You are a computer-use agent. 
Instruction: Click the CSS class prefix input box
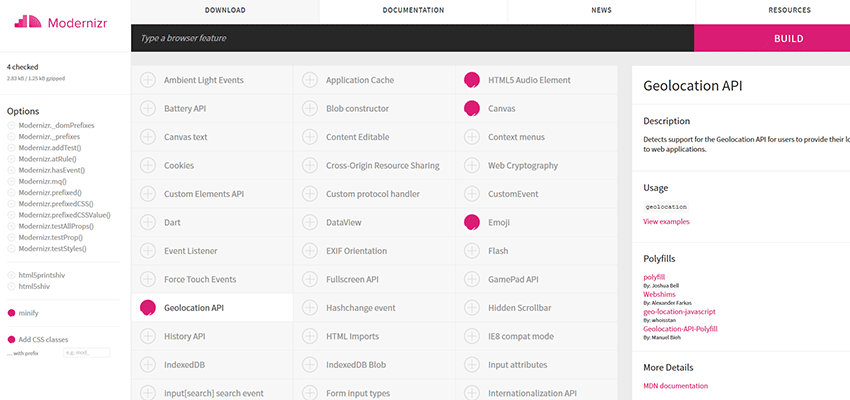(x=86, y=352)
